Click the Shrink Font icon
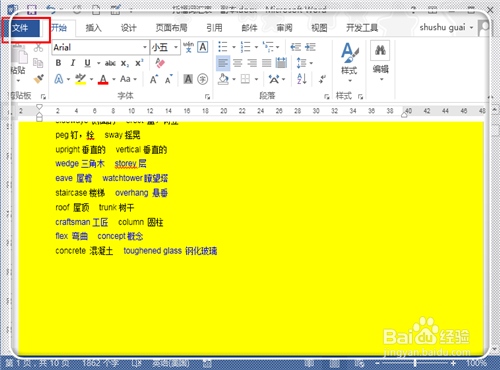 (x=169, y=79)
